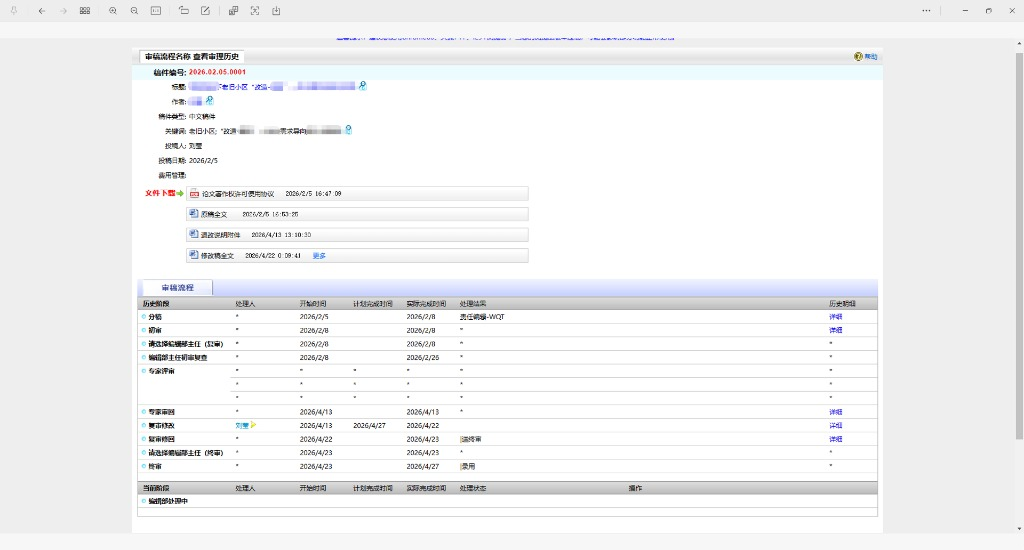Click the thumbnail grid view icon
The height and width of the screenshot is (550, 1024).
(85, 10)
